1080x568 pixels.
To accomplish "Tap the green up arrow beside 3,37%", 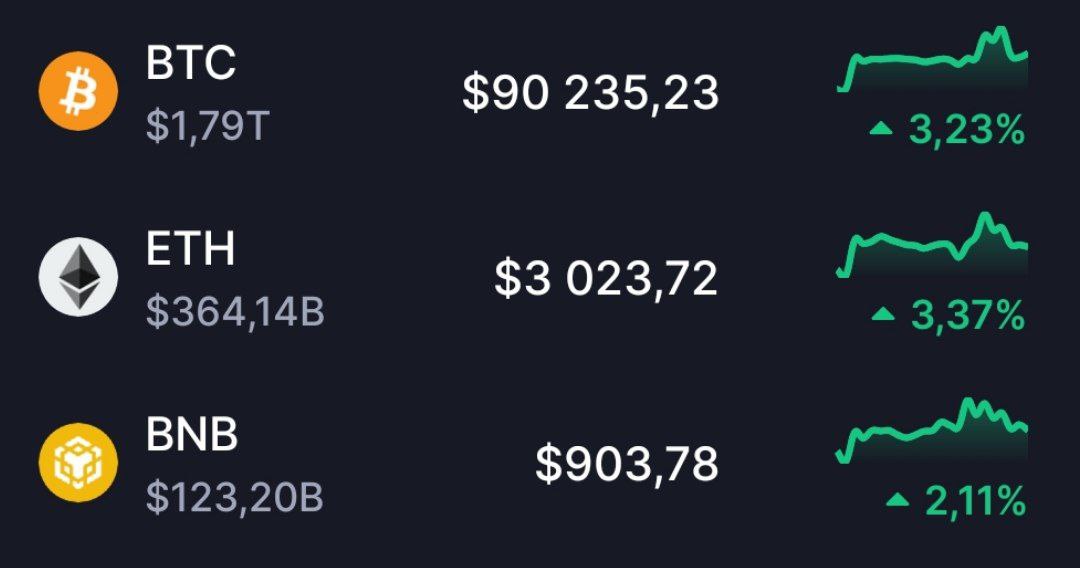I will pos(882,314).
